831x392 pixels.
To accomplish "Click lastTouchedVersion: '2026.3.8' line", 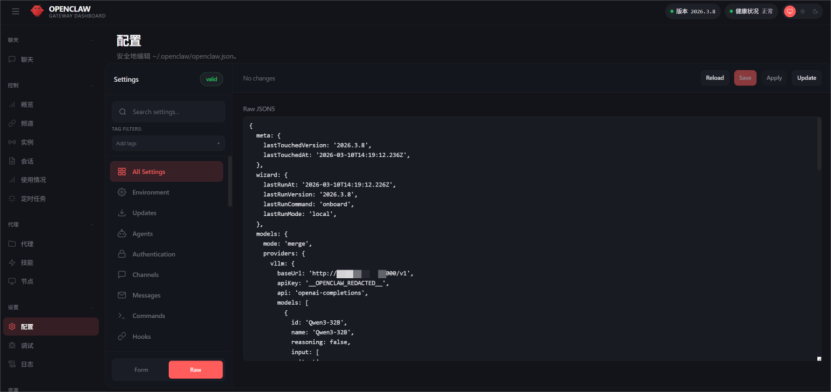I will tap(317, 146).
